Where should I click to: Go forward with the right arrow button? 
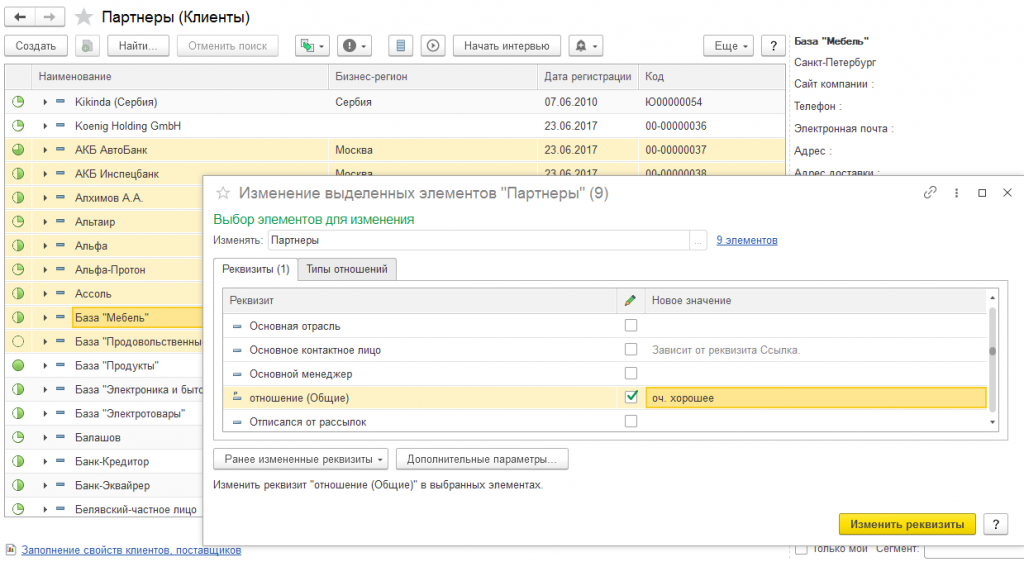(50, 17)
